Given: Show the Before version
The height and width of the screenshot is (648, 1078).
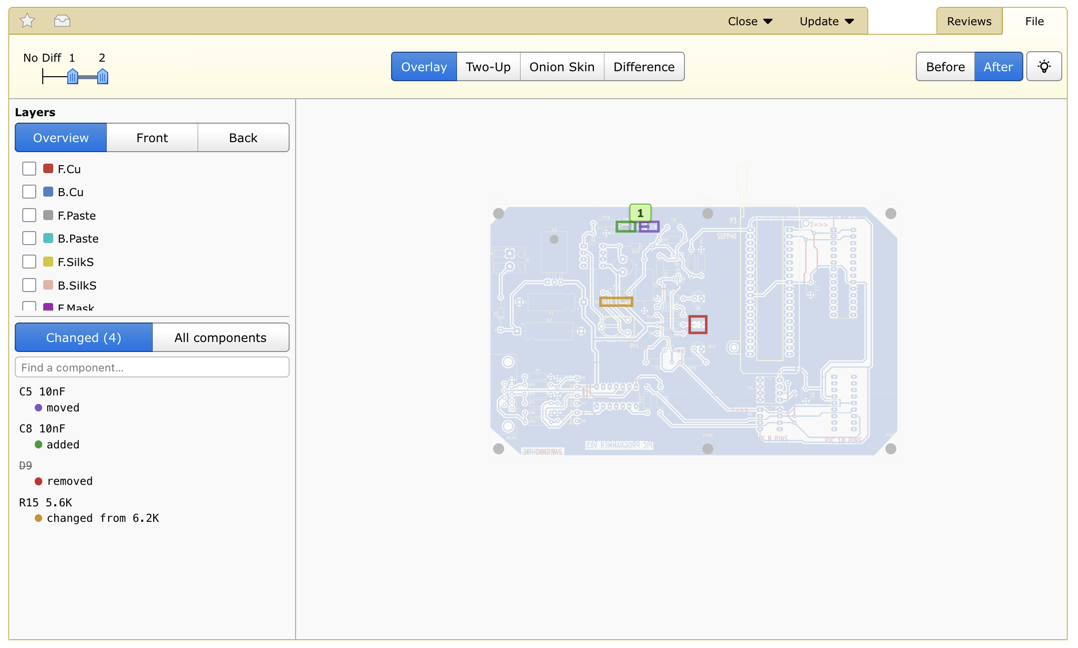Looking at the screenshot, I should pos(945,67).
